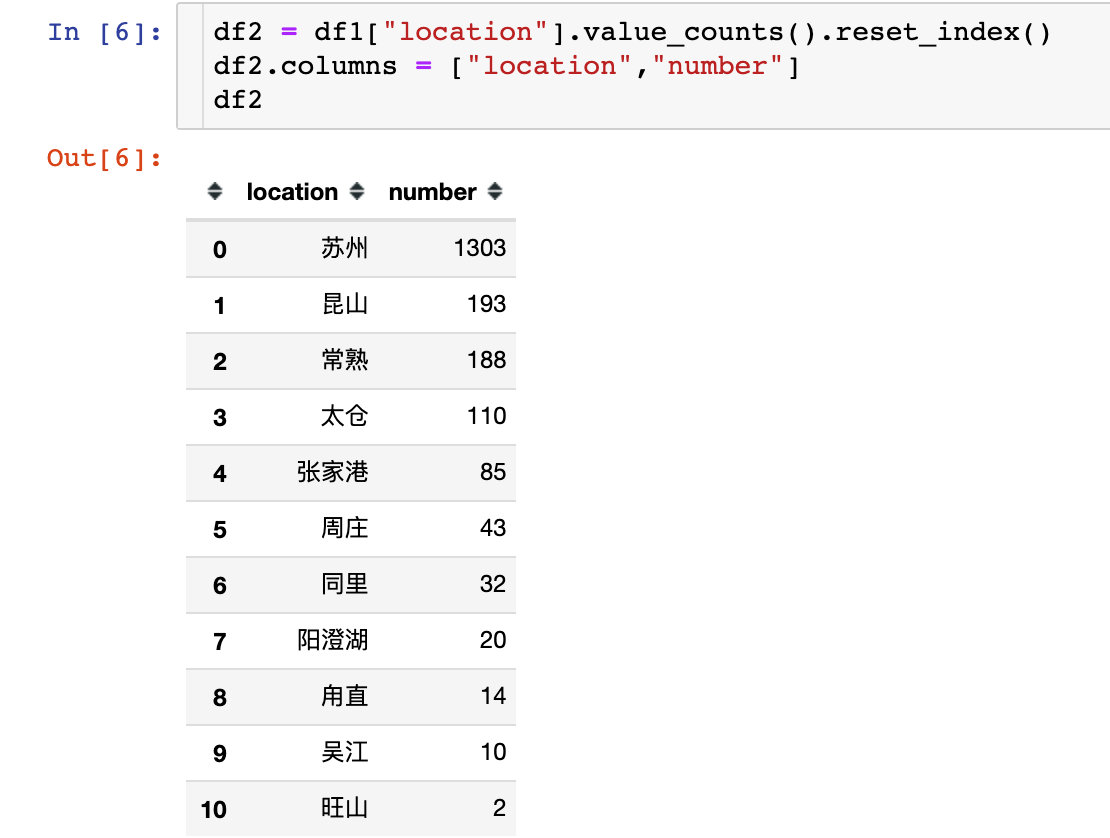Select the cell 甪直
The width and height of the screenshot is (1110, 838).
pos(344,696)
